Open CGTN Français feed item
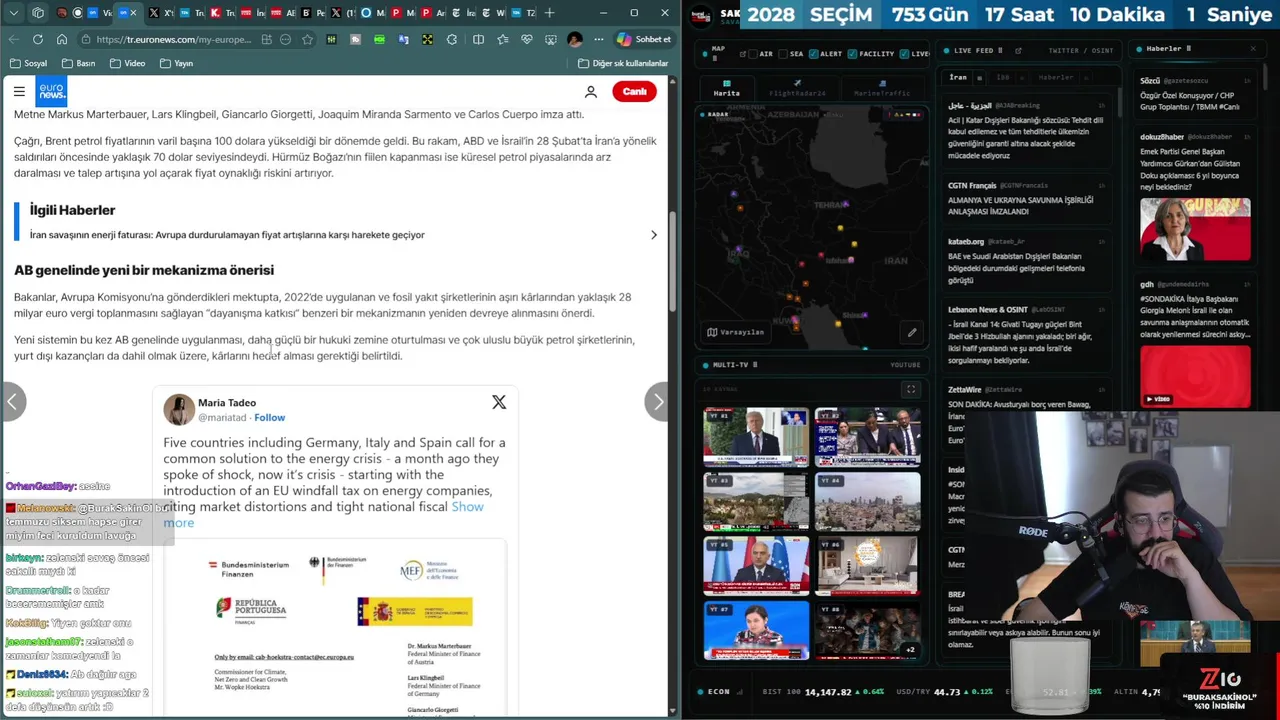This screenshot has height=720, width=1280. [x=1026, y=199]
